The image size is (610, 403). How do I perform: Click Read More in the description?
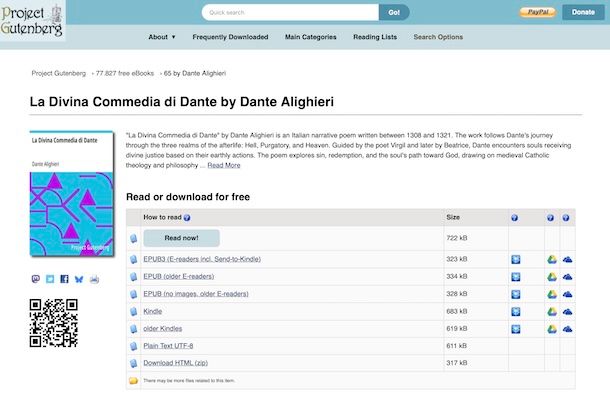pos(224,165)
